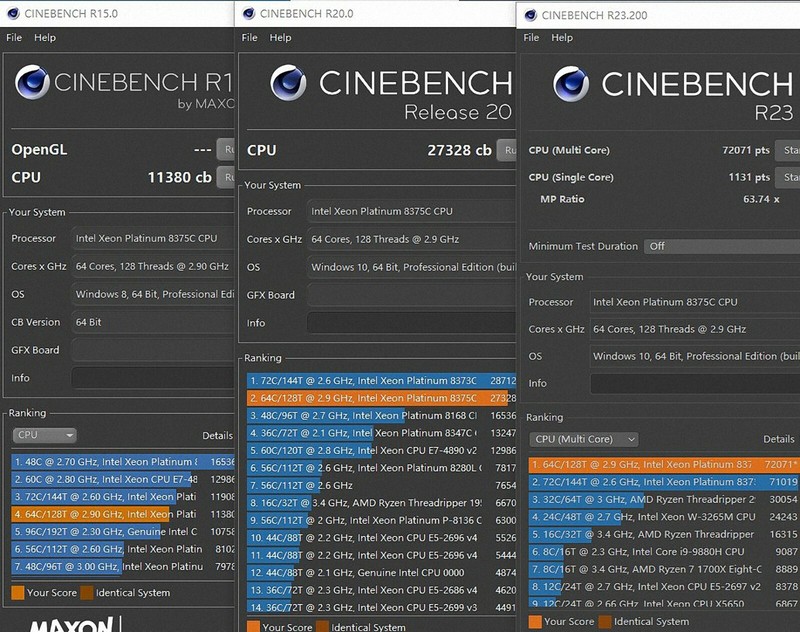Screen dimensions: 800x632
Task: Open File menu in Cinebench R23 window
Action: pyautogui.click(x=531, y=37)
